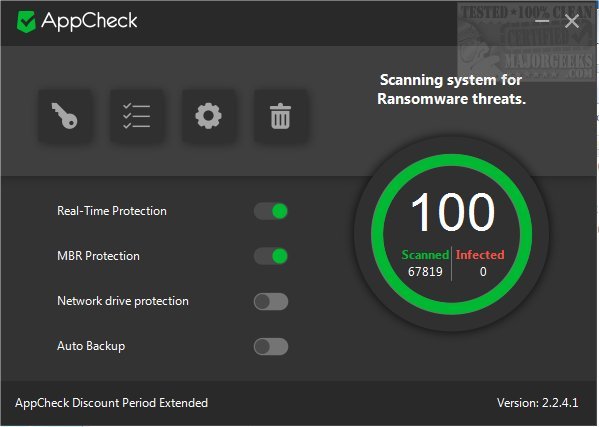Click the Scanned 67819 count
Image resolution: width=599 pixels, height=427 pixels.
click(425, 264)
